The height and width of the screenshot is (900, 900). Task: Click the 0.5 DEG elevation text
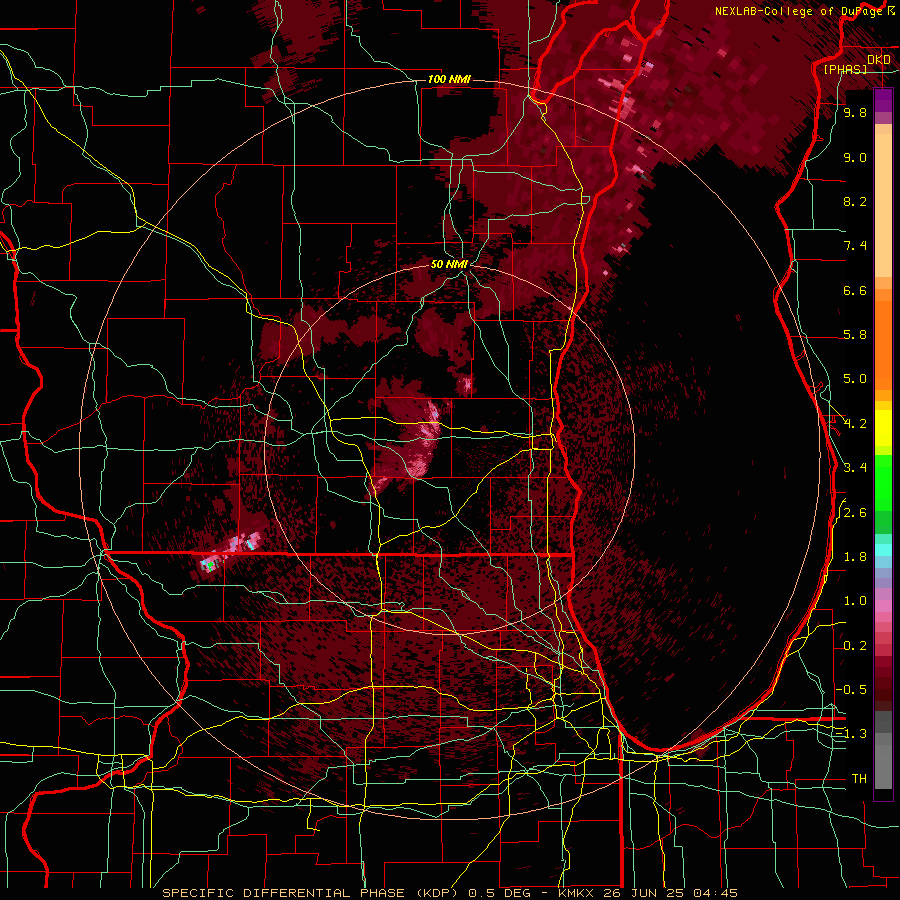[498, 893]
